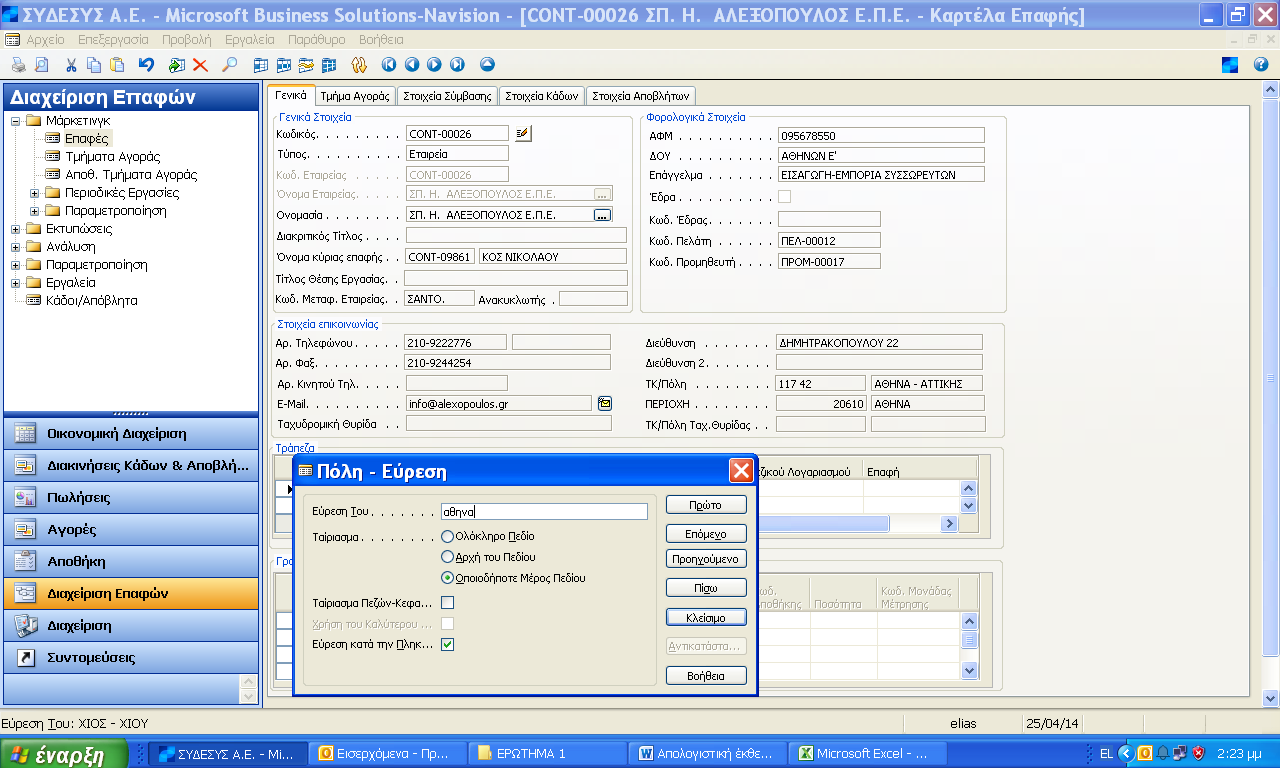Click main window vertical scrollbar down arrow
1280x768 pixels.
(x=1271, y=698)
